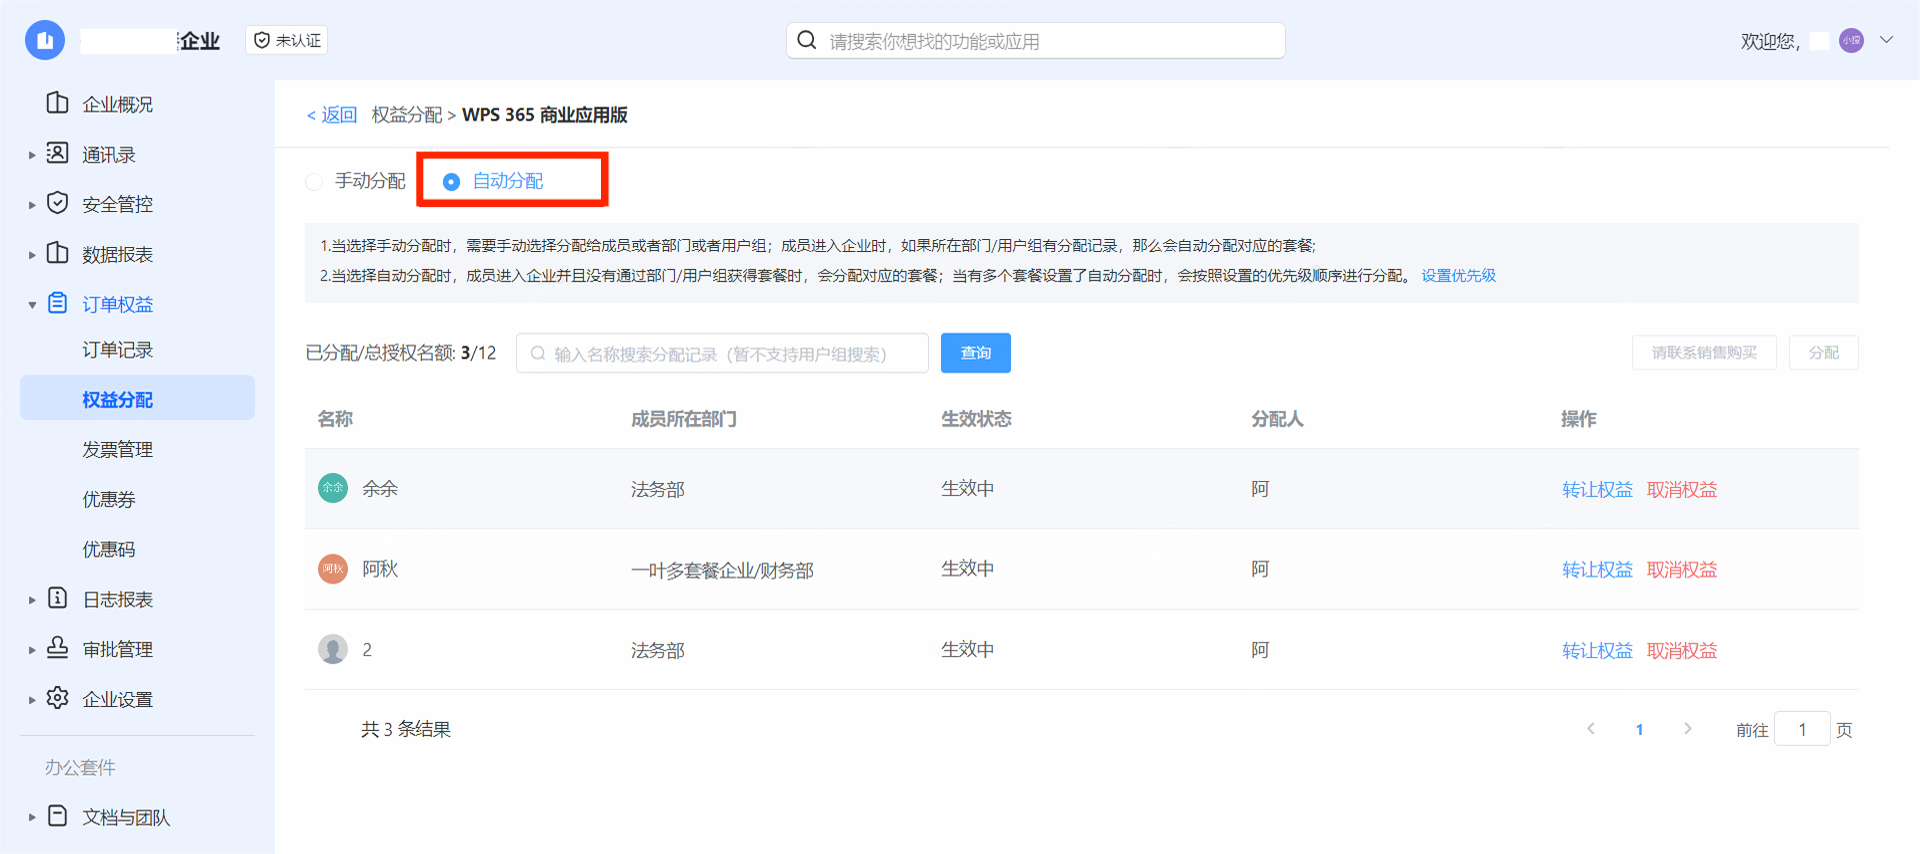
Task: Select the 自动分配 radio button
Action: click(x=451, y=182)
